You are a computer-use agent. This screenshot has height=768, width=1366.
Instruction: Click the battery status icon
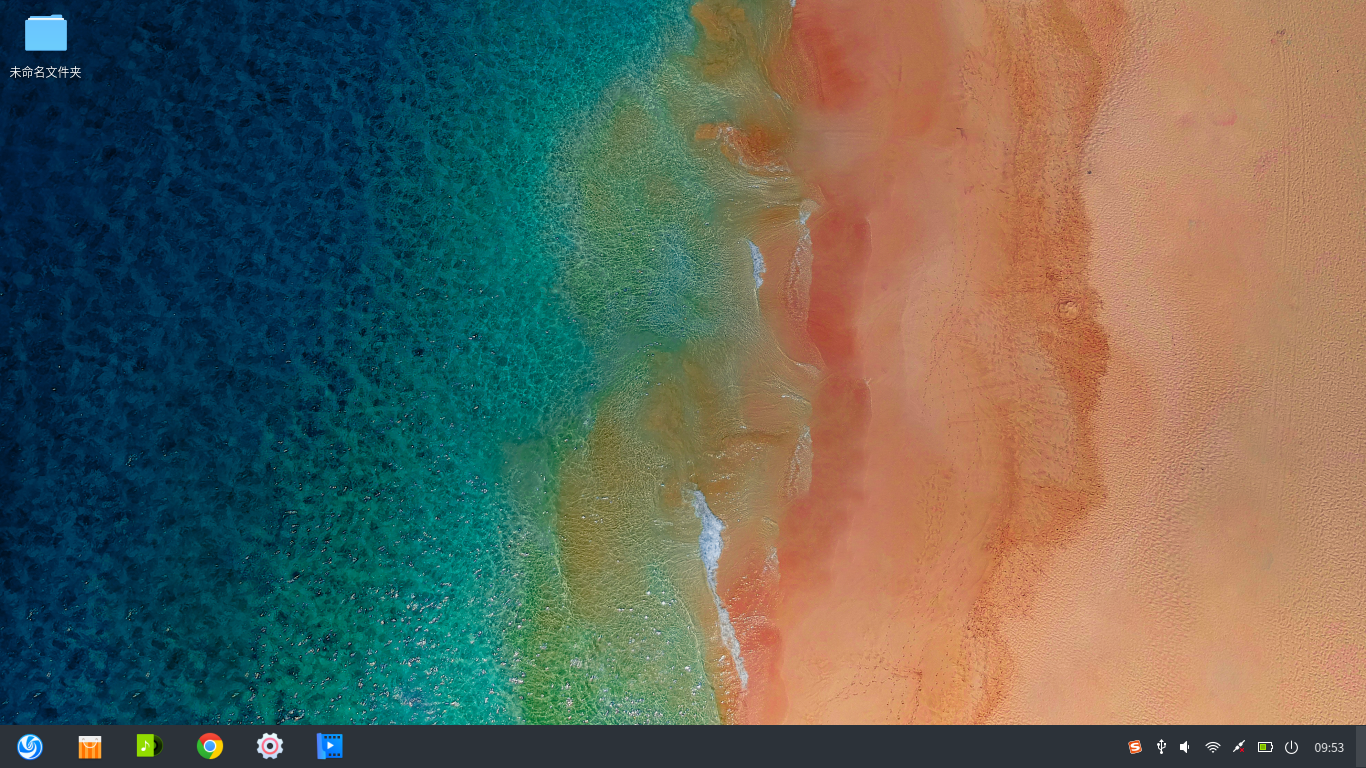(1265, 747)
